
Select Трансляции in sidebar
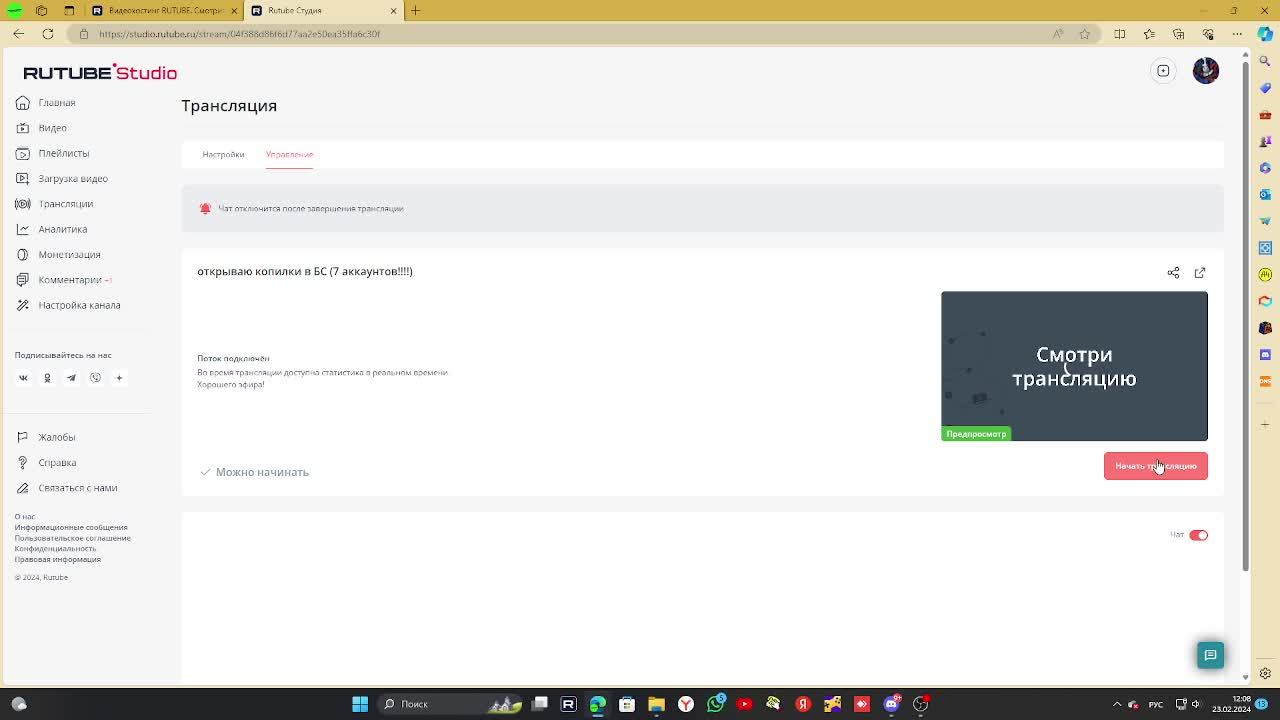(54, 204)
